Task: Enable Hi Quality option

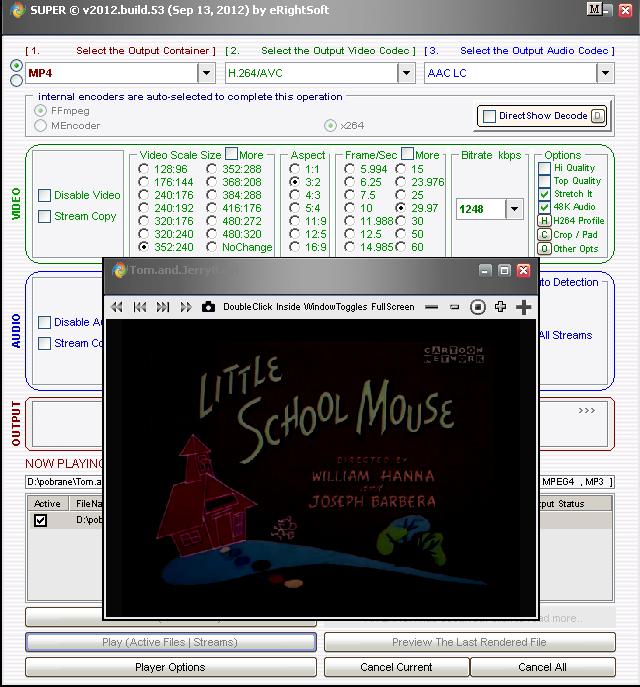Action: (x=545, y=168)
